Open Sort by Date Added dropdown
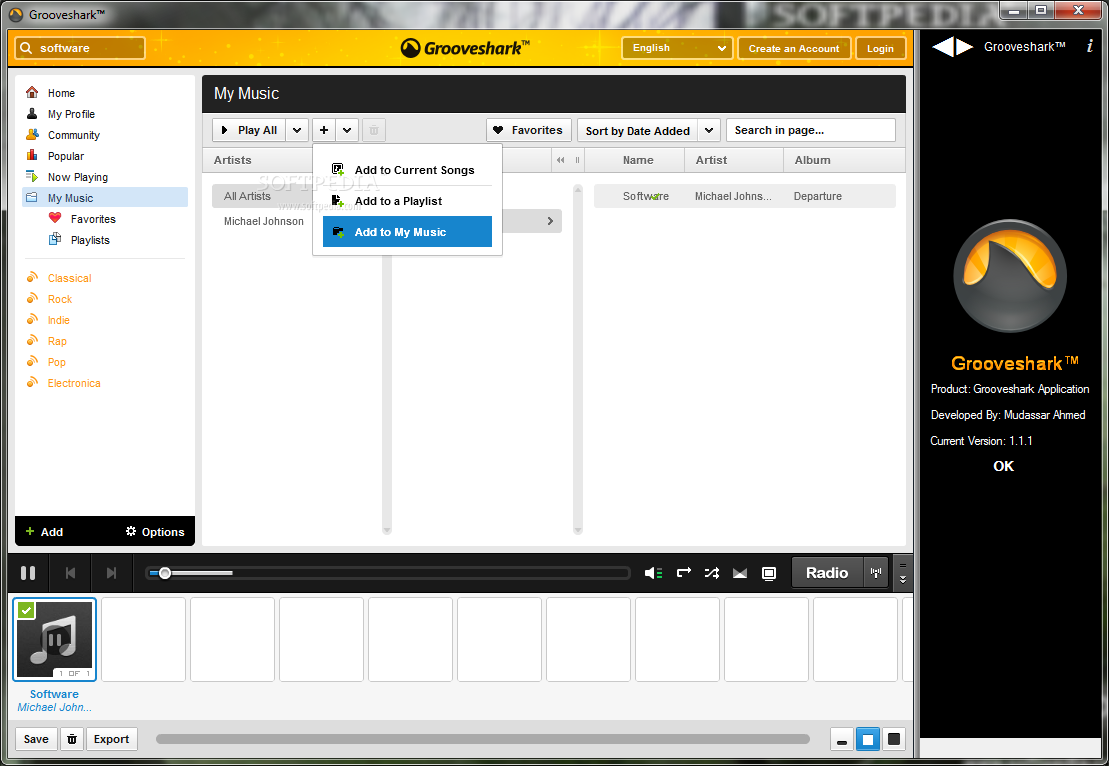This screenshot has width=1109, height=766. coord(649,130)
